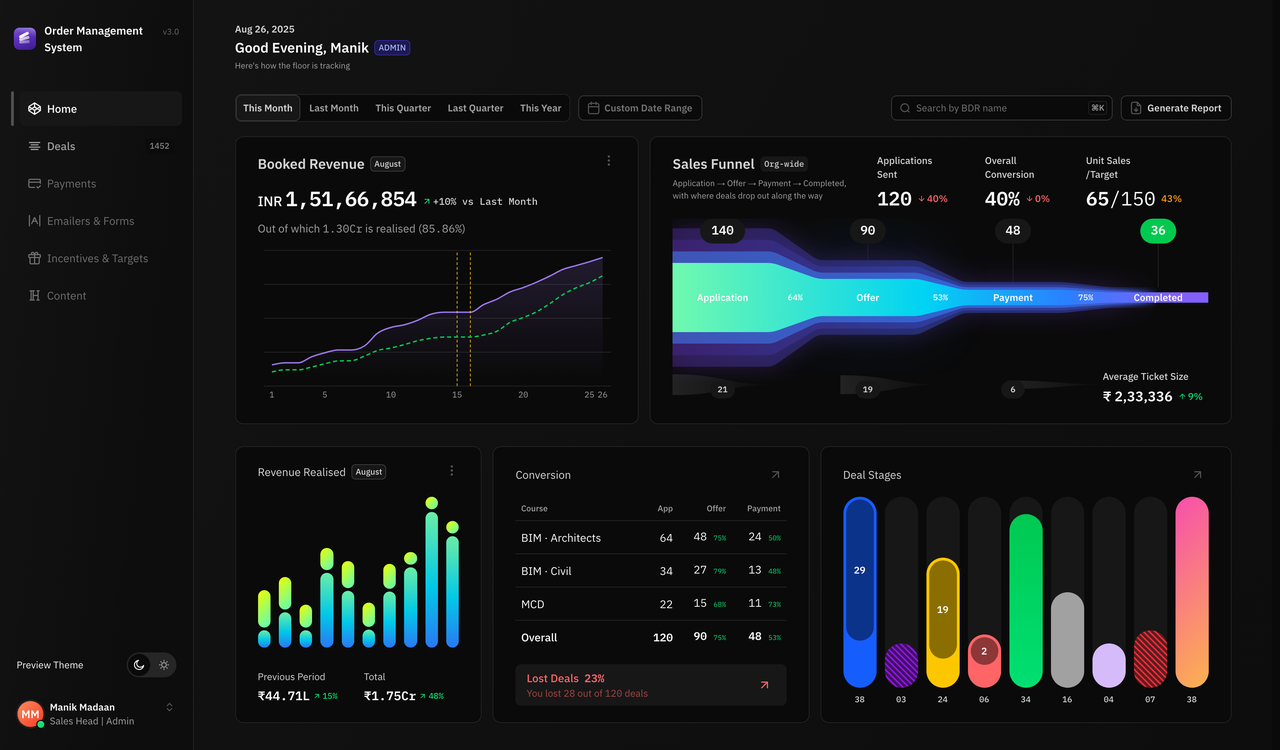Viewport: 1280px width, 750px height.
Task: Open the Conversion card's arrow icon
Action: point(775,475)
